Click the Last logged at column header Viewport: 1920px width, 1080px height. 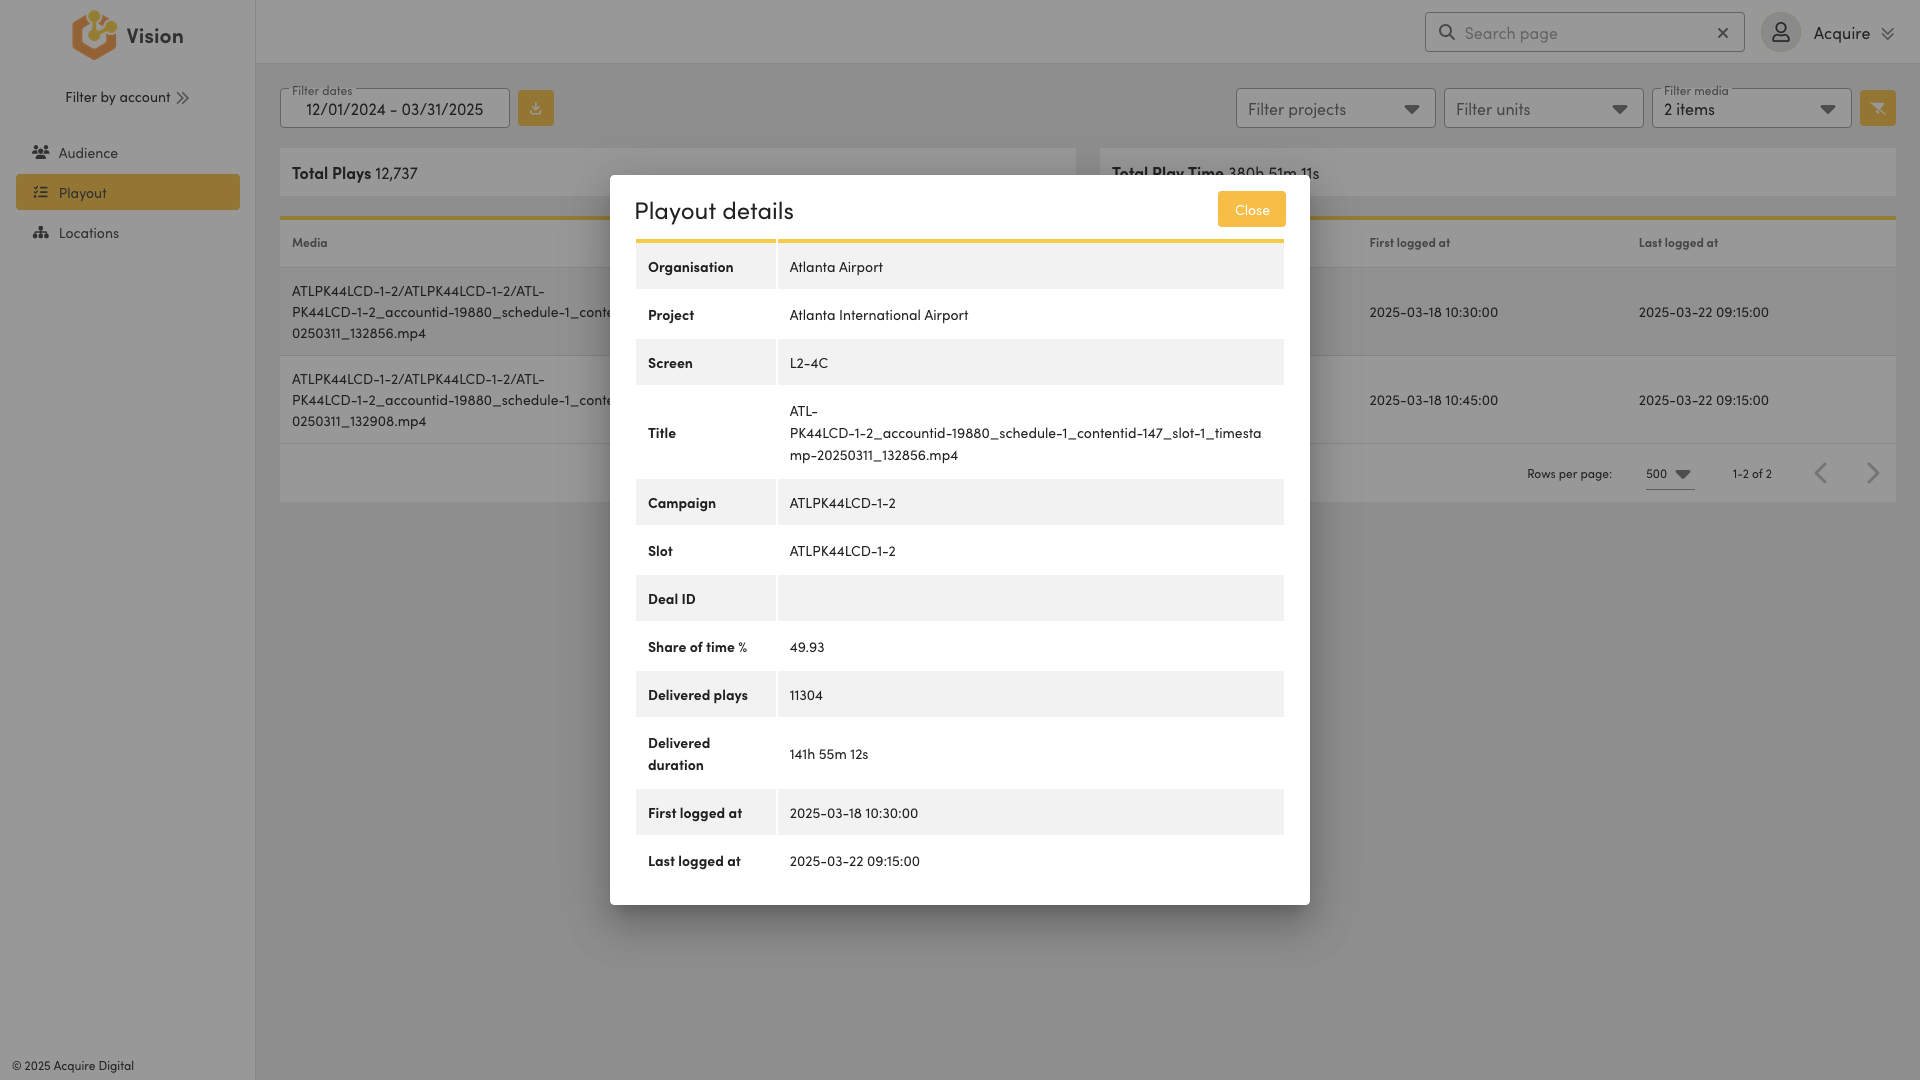pos(1678,243)
